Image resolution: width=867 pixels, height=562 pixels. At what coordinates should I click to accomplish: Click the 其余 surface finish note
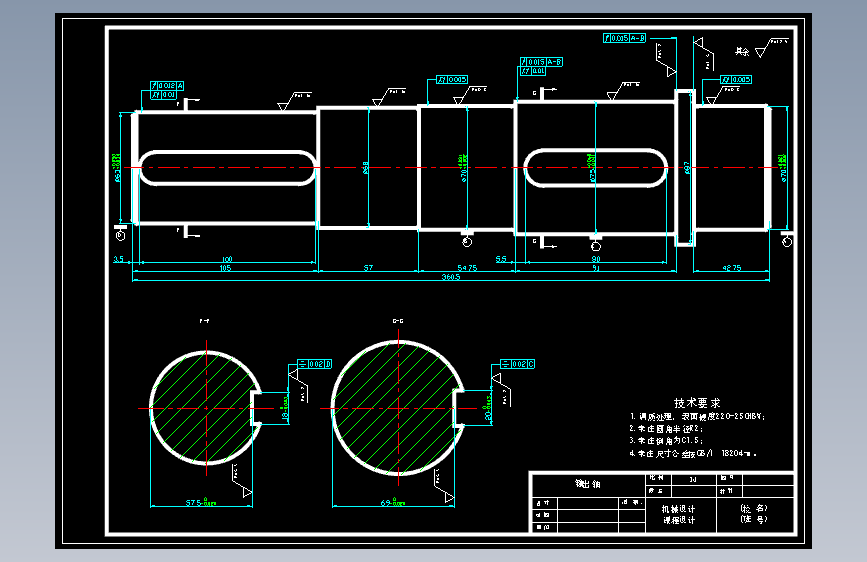[742, 51]
